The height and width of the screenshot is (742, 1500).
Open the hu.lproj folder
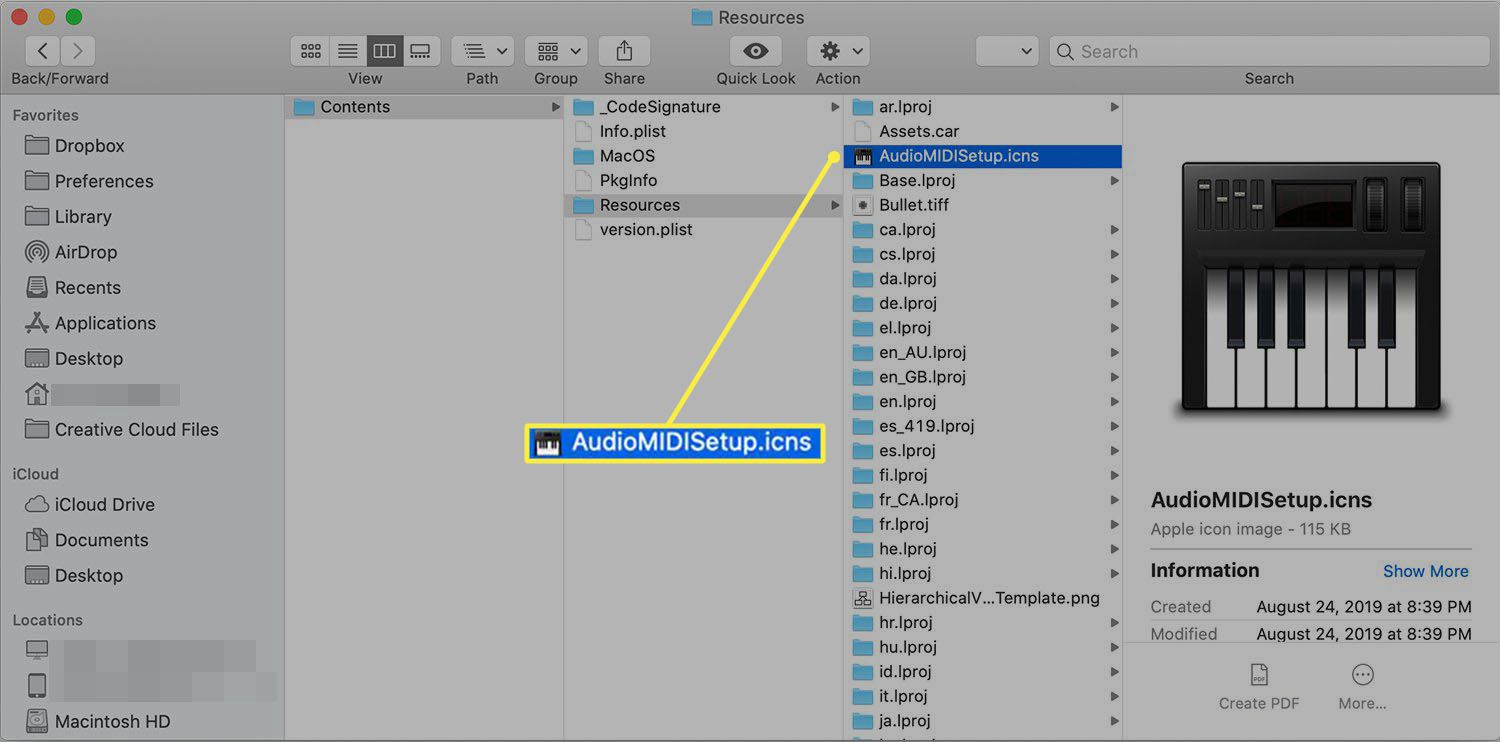click(x=984, y=647)
